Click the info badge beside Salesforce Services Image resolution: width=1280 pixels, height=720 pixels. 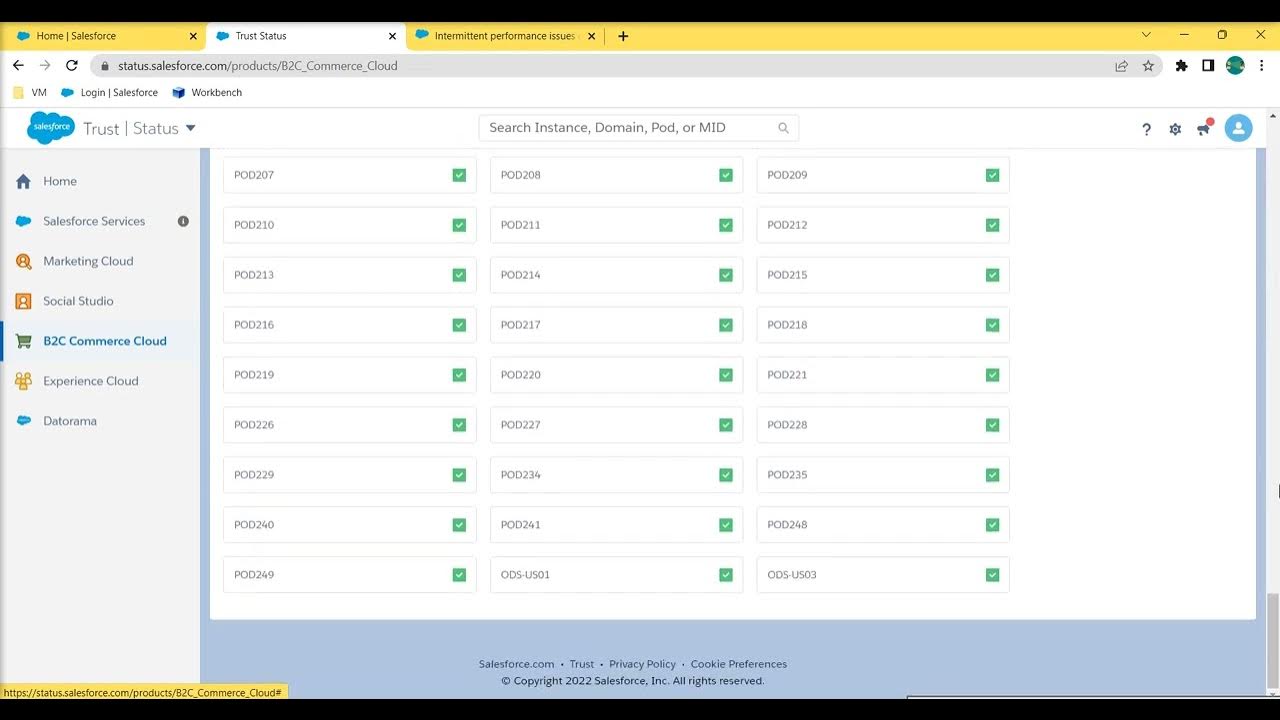tap(183, 221)
